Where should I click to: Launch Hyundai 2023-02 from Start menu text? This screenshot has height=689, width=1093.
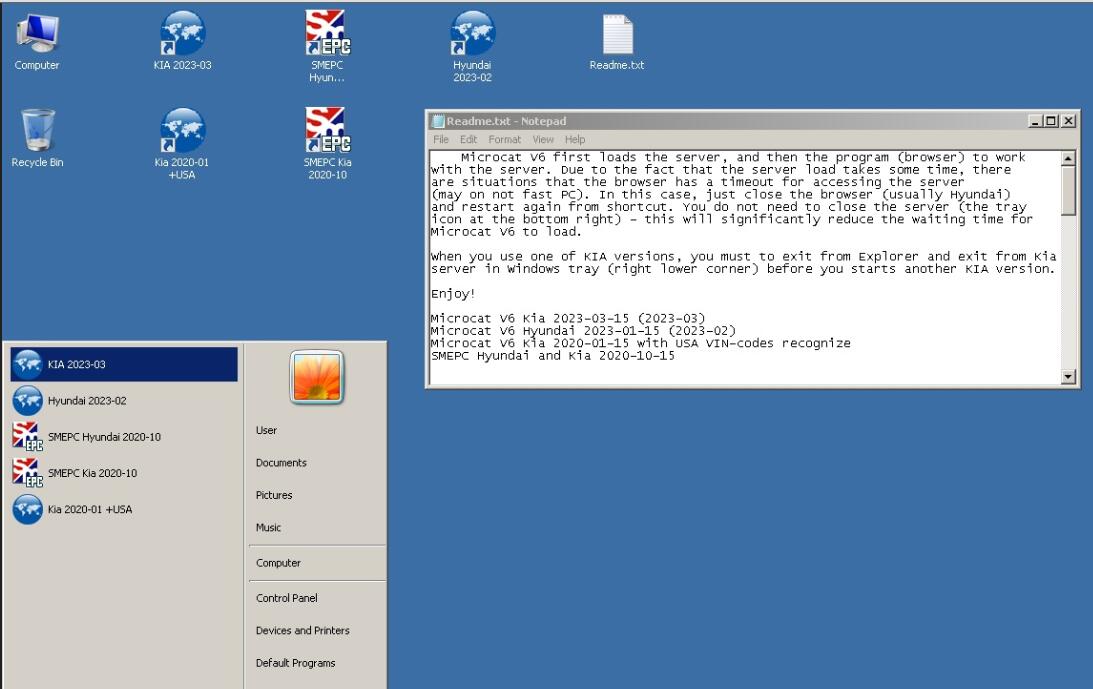click(x=87, y=401)
